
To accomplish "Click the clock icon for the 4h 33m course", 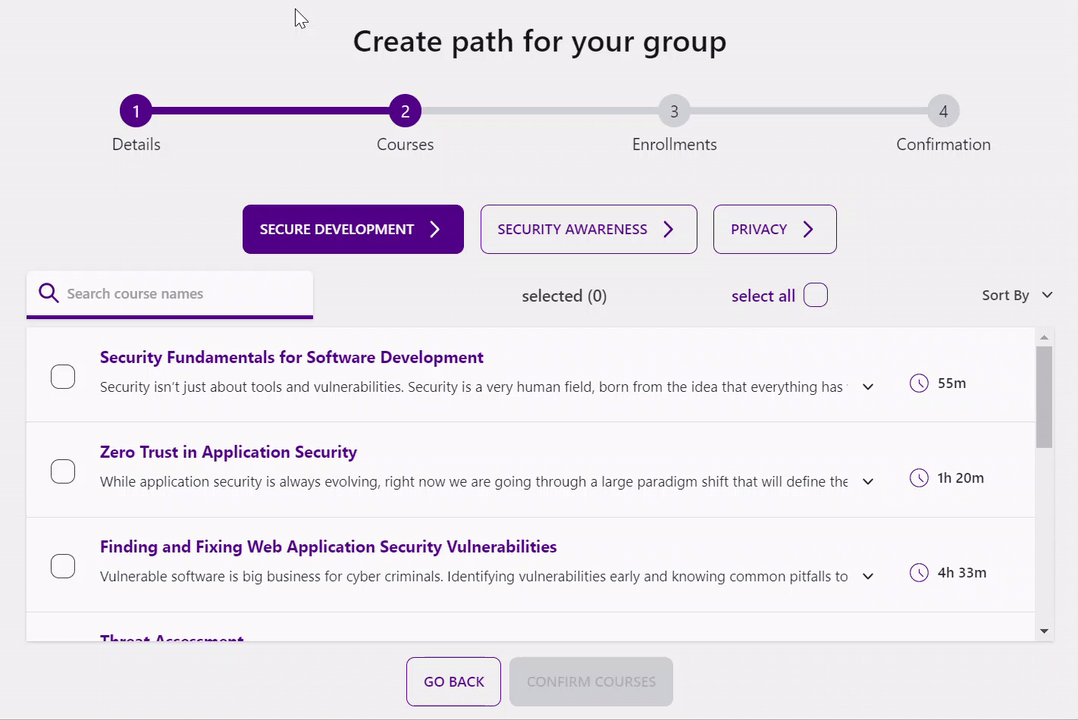I will [918, 573].
